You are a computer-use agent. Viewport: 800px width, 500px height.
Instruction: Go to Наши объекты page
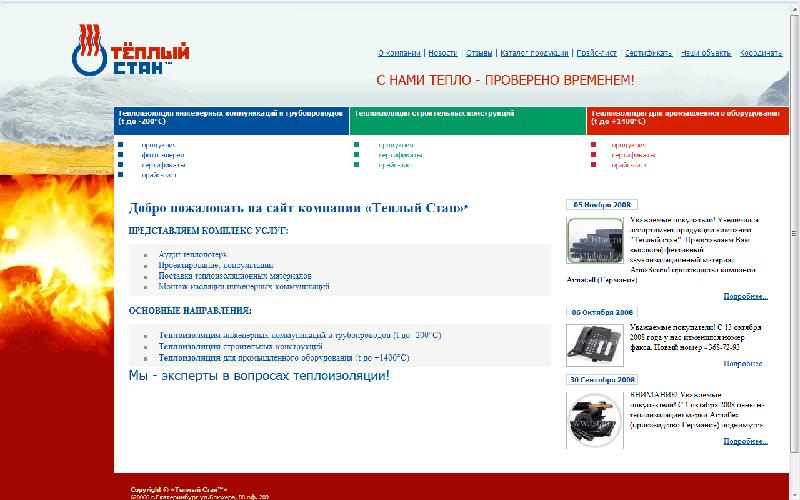(x=706, y=53)
